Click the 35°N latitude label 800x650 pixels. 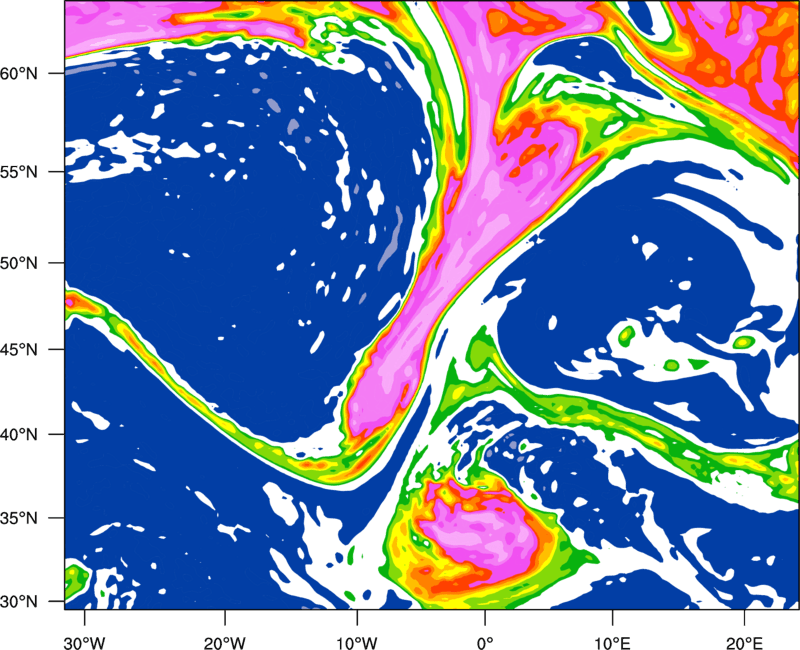19,518
